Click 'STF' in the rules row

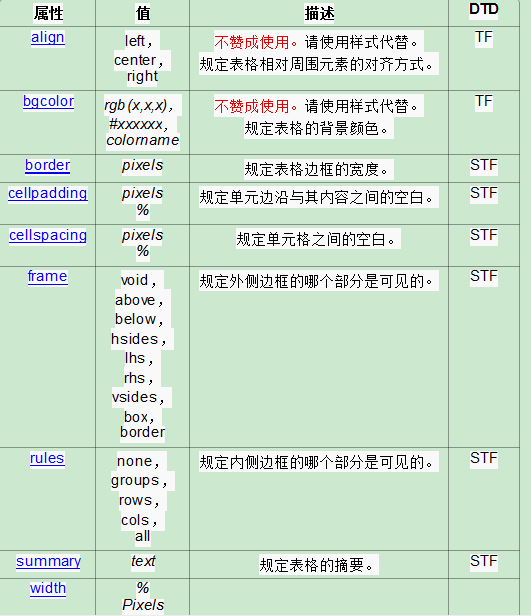[x=484, y=458]
